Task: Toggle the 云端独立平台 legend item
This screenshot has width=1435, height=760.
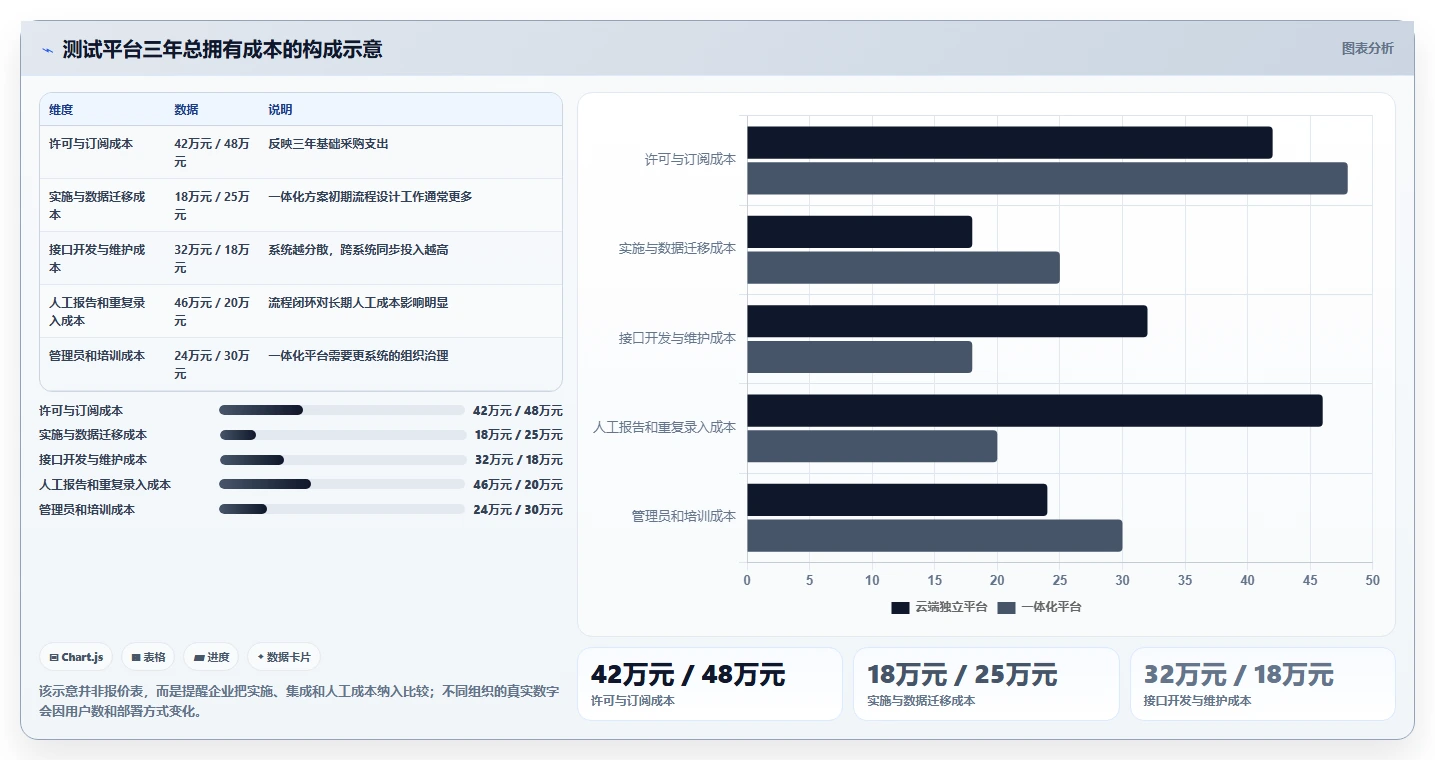Action: [939, 607]
